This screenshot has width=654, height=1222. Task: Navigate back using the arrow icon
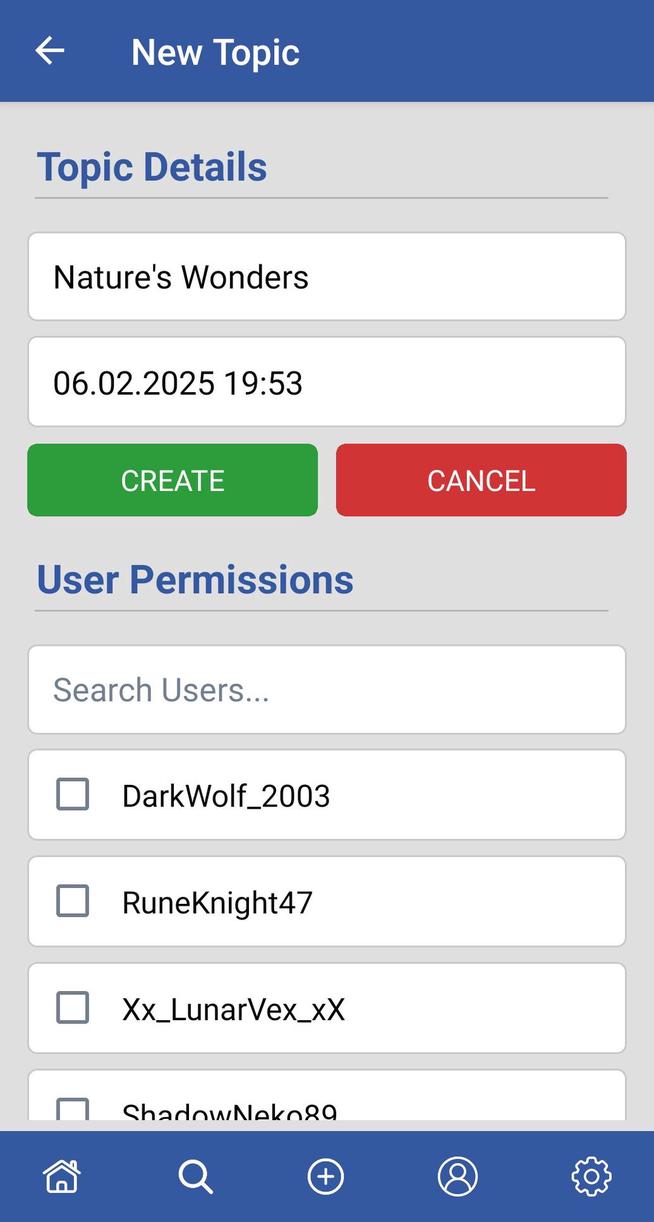pos(49,50)
